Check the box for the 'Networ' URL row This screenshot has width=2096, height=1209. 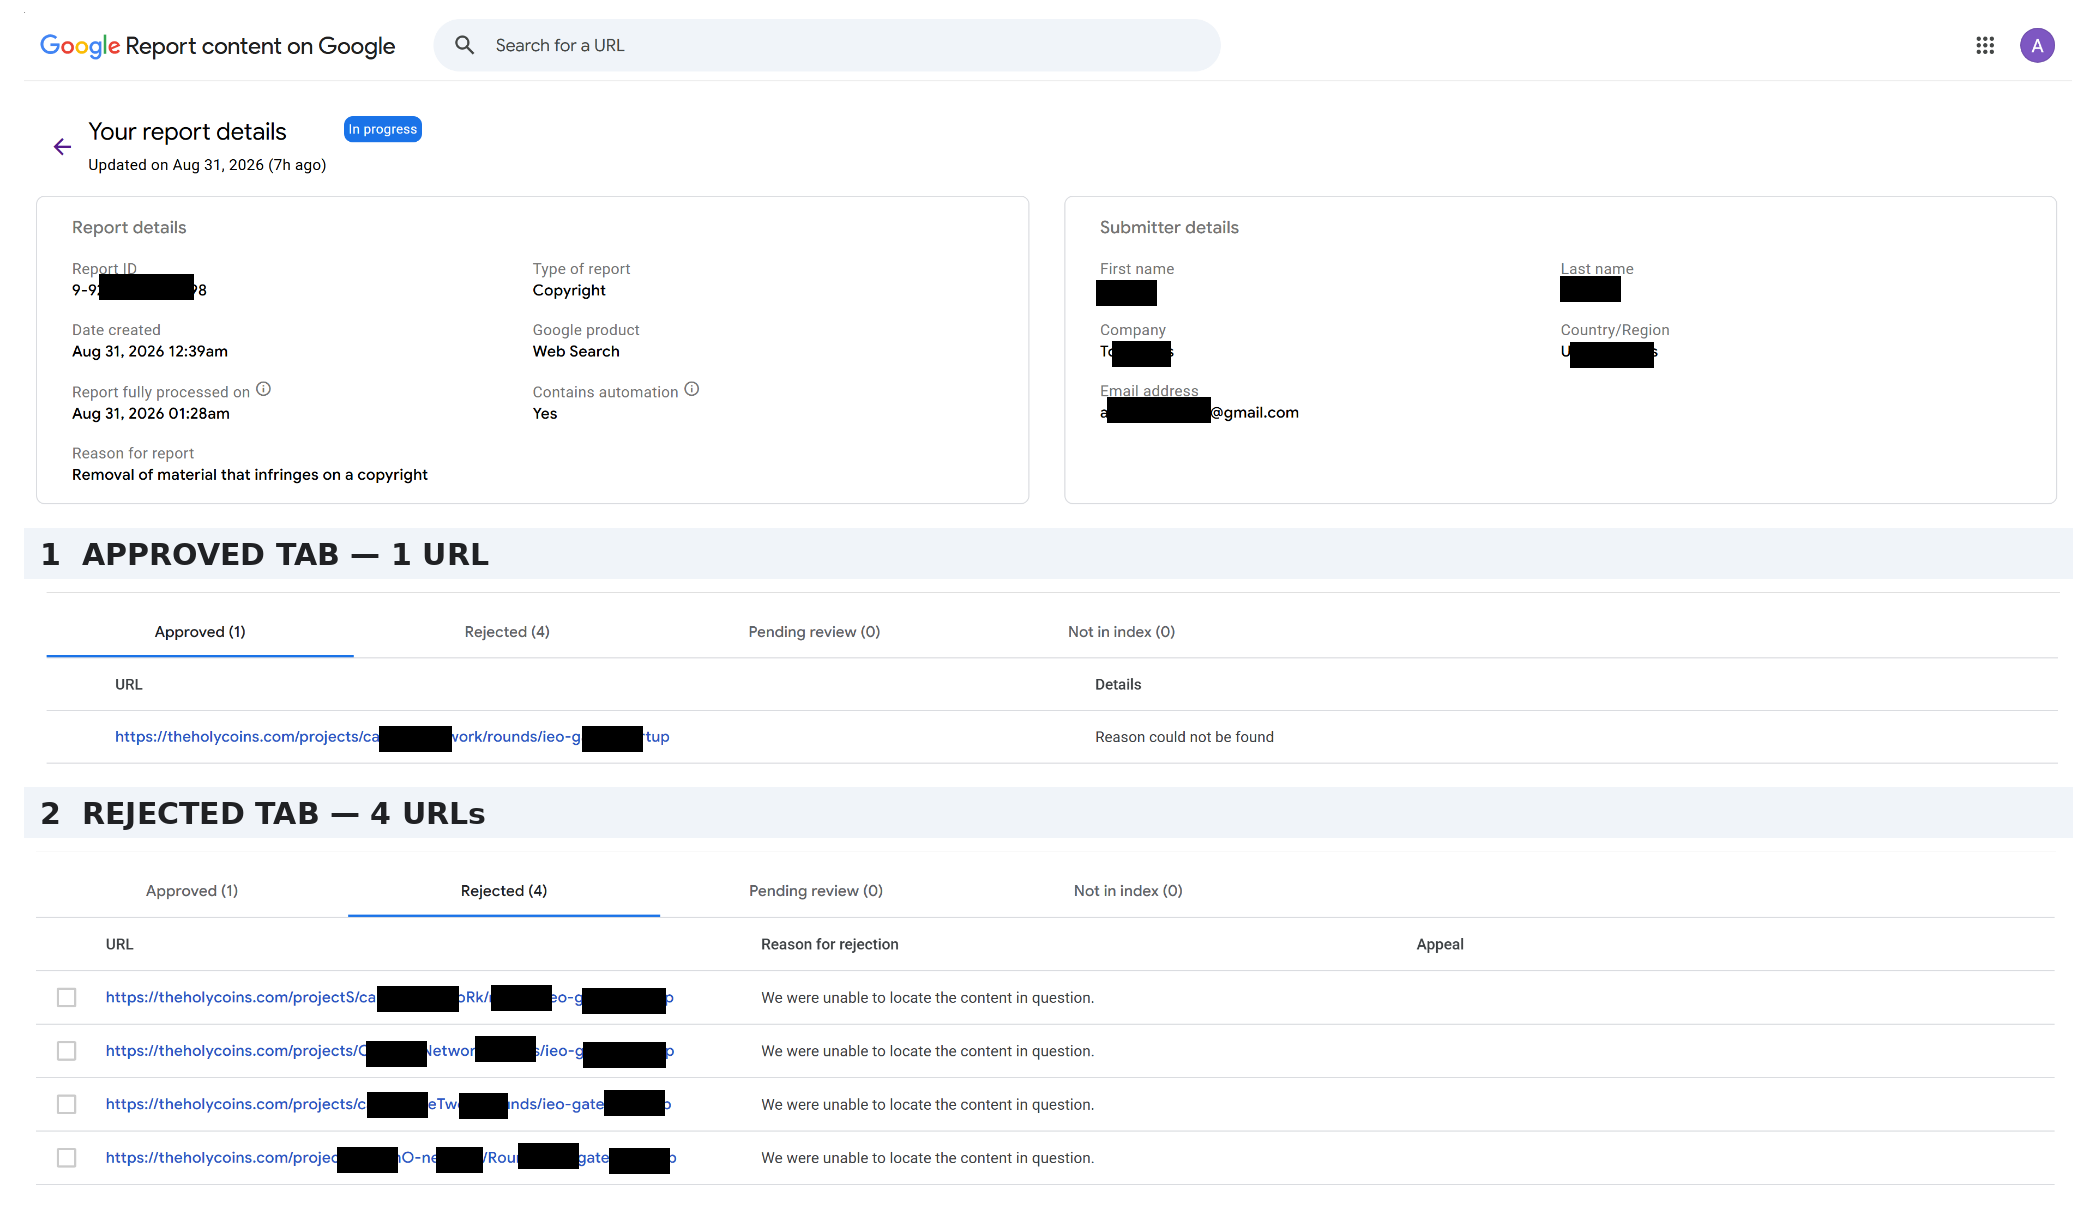(67, 1051)
